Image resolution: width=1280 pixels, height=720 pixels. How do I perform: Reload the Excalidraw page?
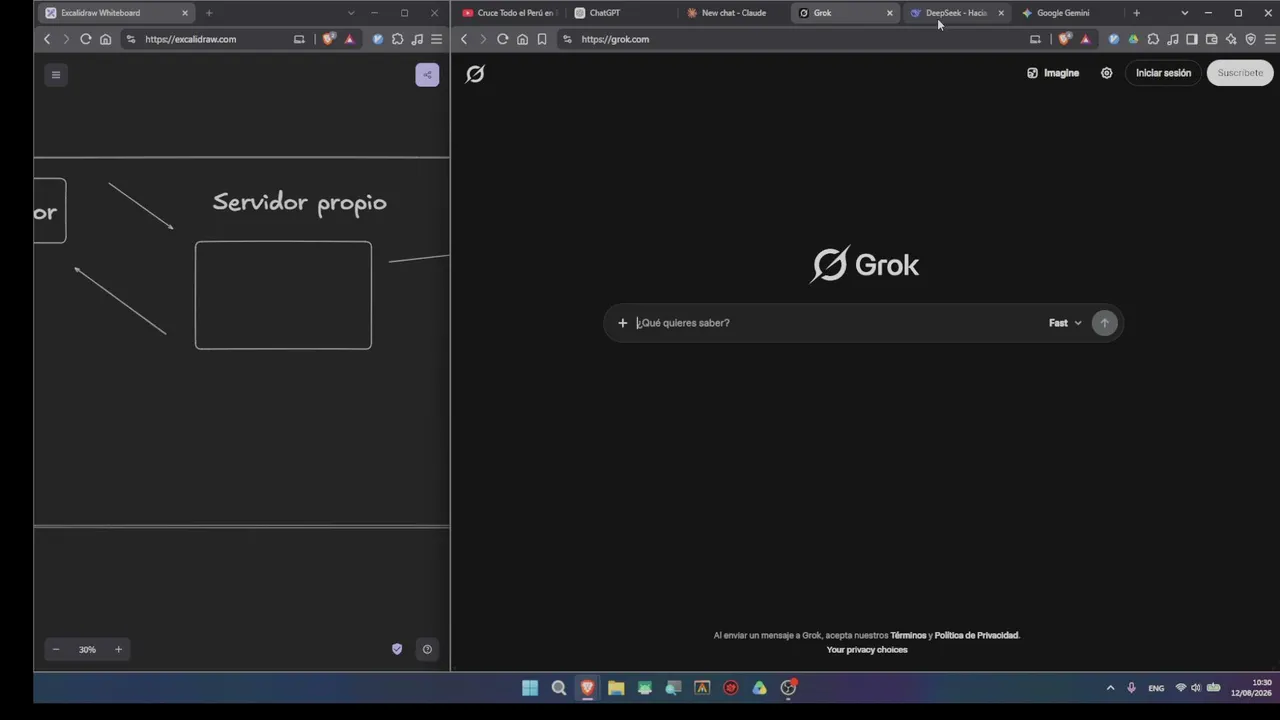tap(86, 39)
